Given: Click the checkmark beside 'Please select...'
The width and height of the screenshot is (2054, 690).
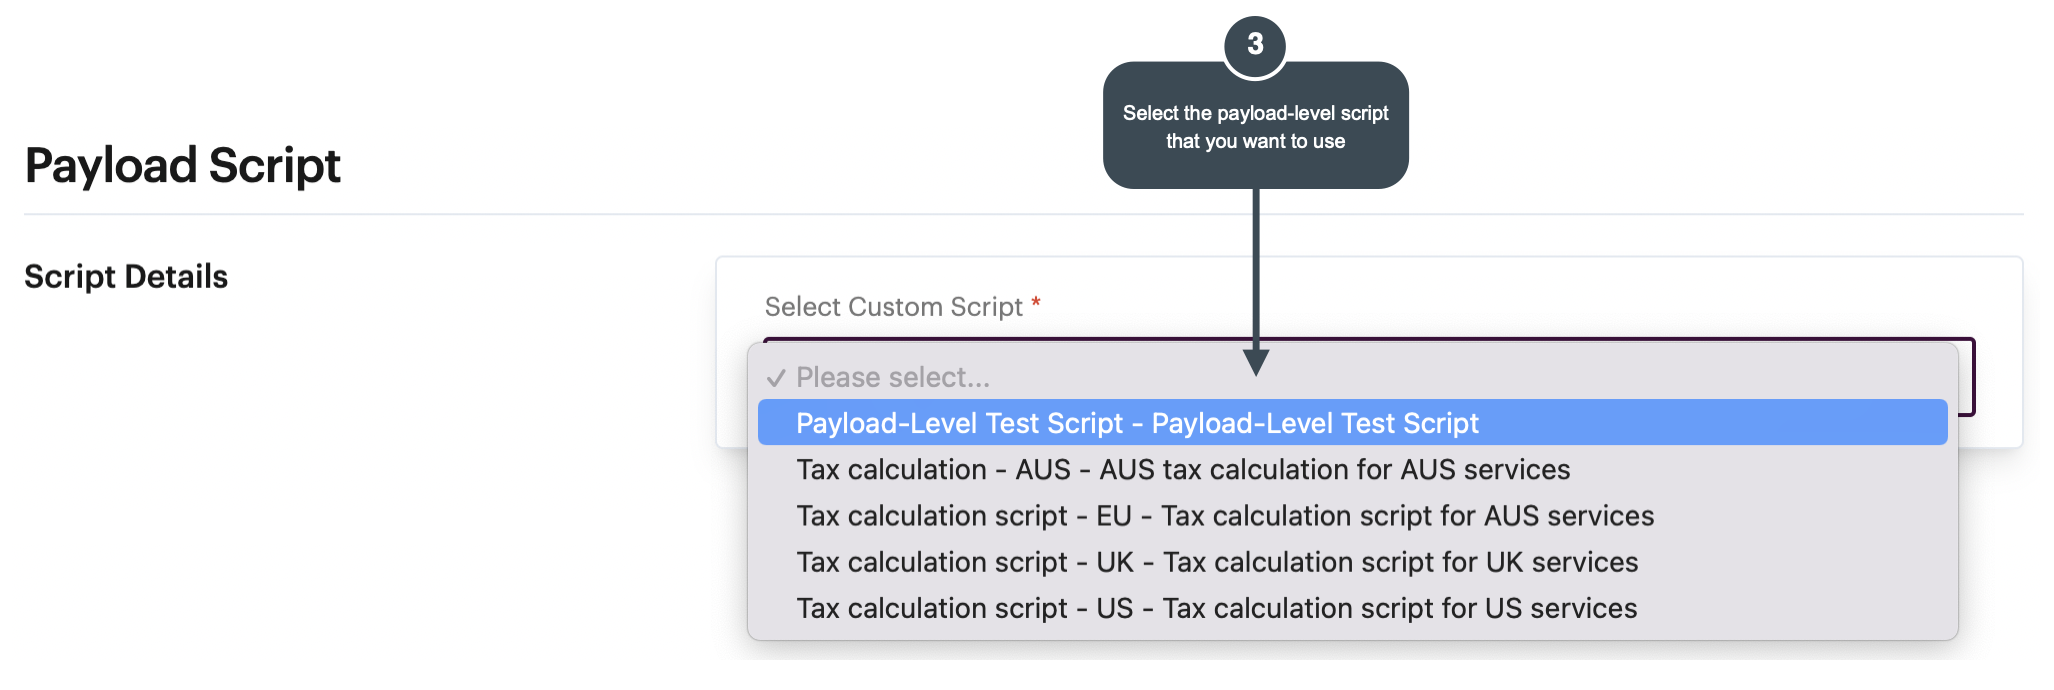Looking at the screenshot, I should tap(776, 378).
